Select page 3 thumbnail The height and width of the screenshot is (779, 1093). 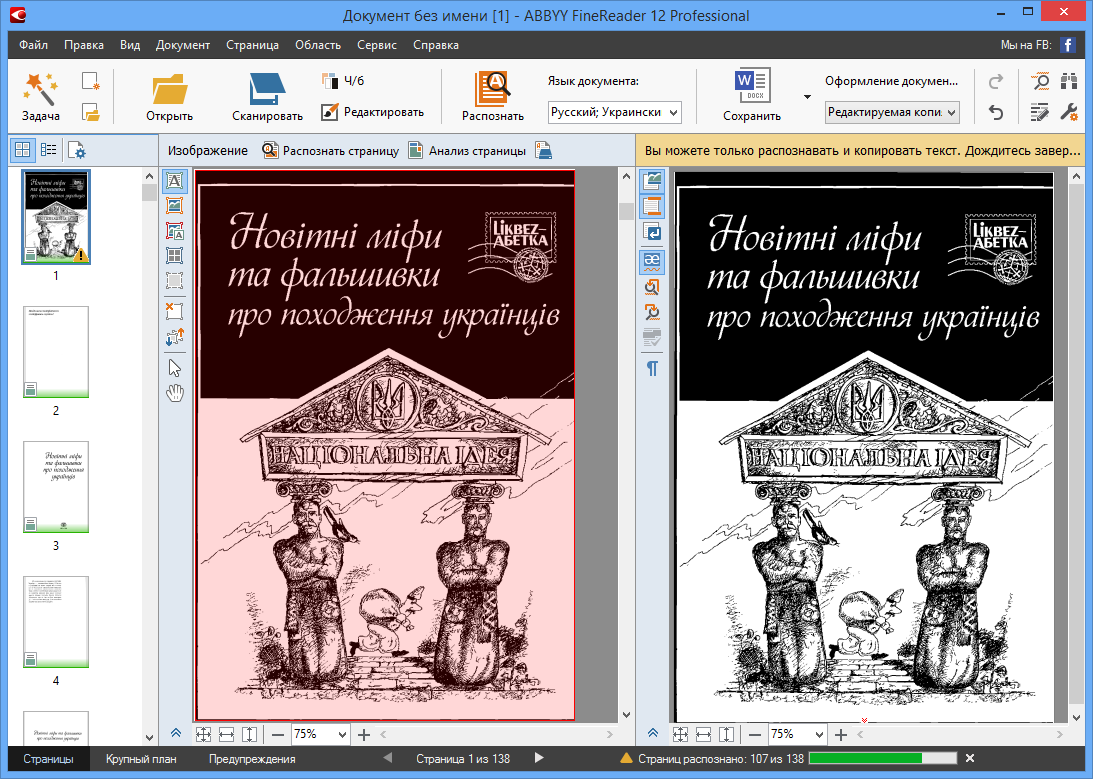coord(56,487)
